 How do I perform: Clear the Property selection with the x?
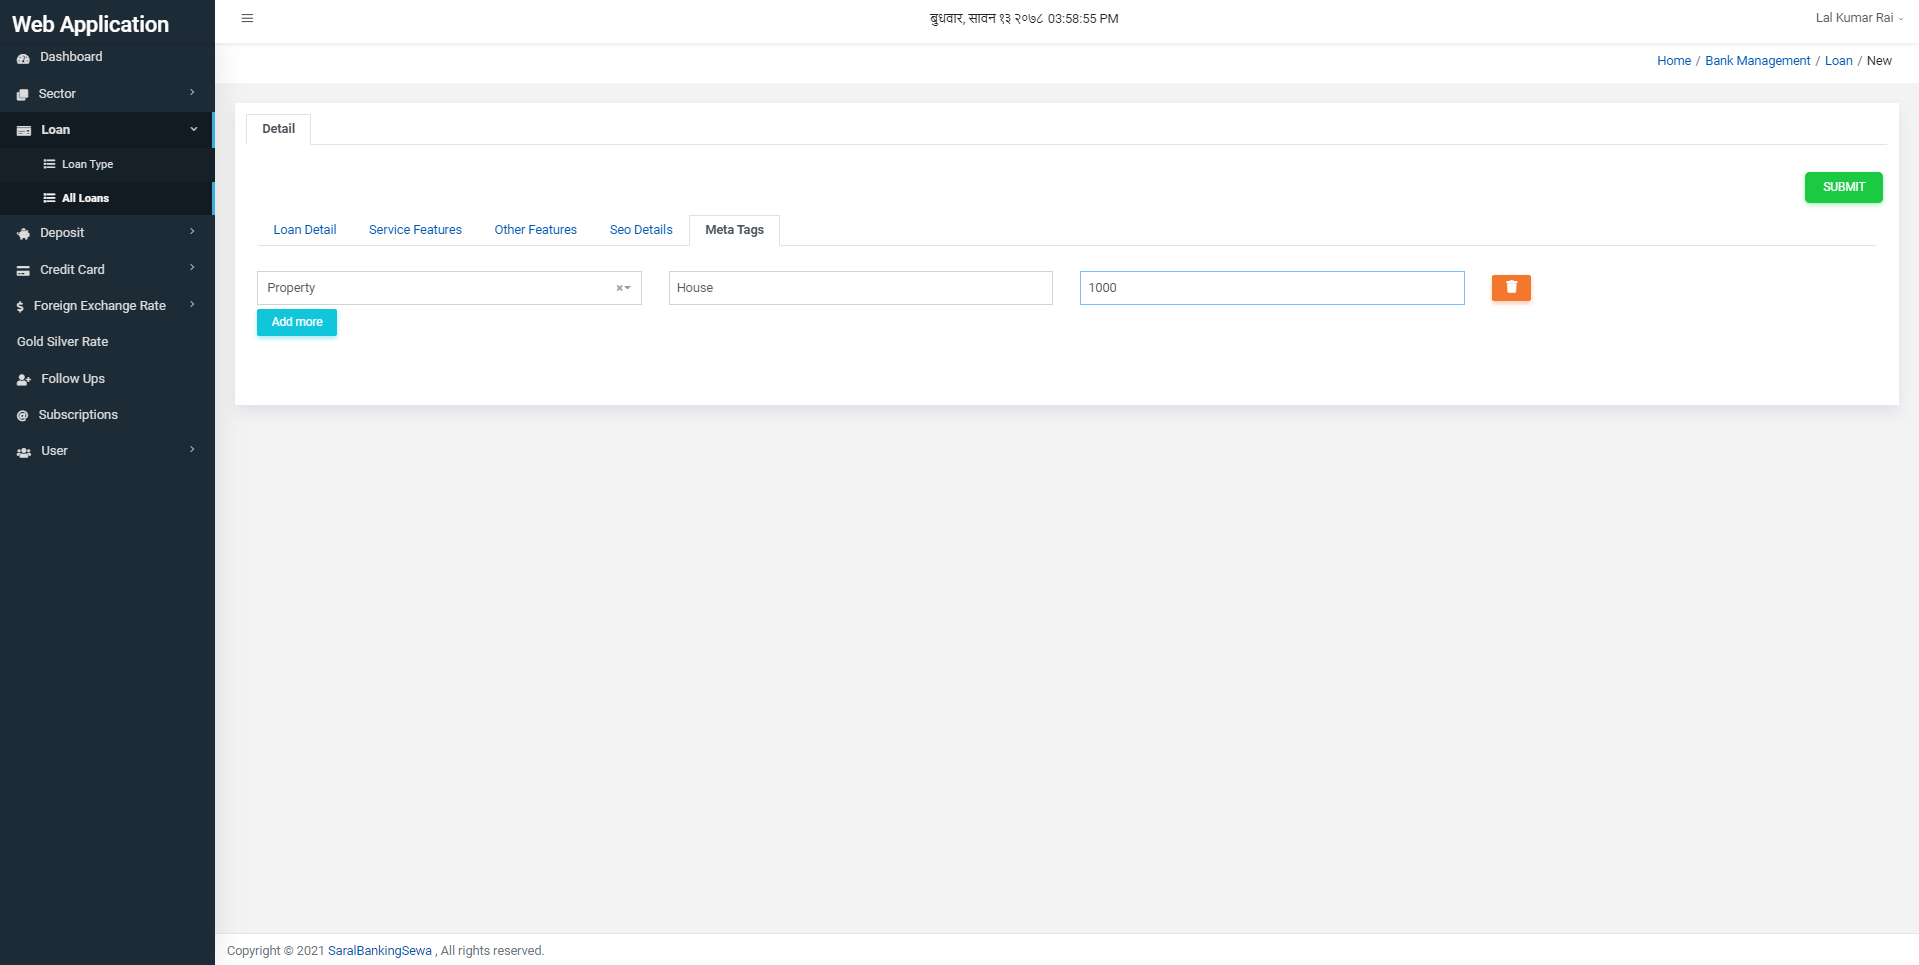point(619,288)
